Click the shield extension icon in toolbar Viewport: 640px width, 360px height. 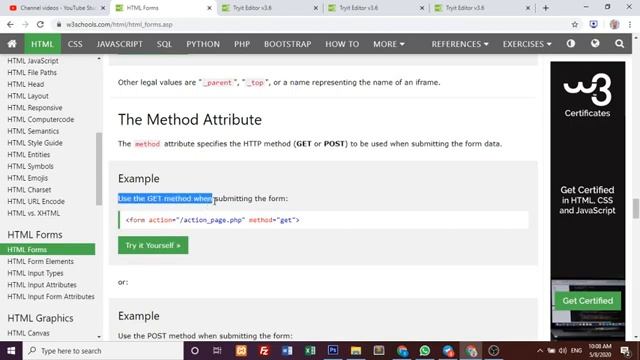tap(594, 24)
